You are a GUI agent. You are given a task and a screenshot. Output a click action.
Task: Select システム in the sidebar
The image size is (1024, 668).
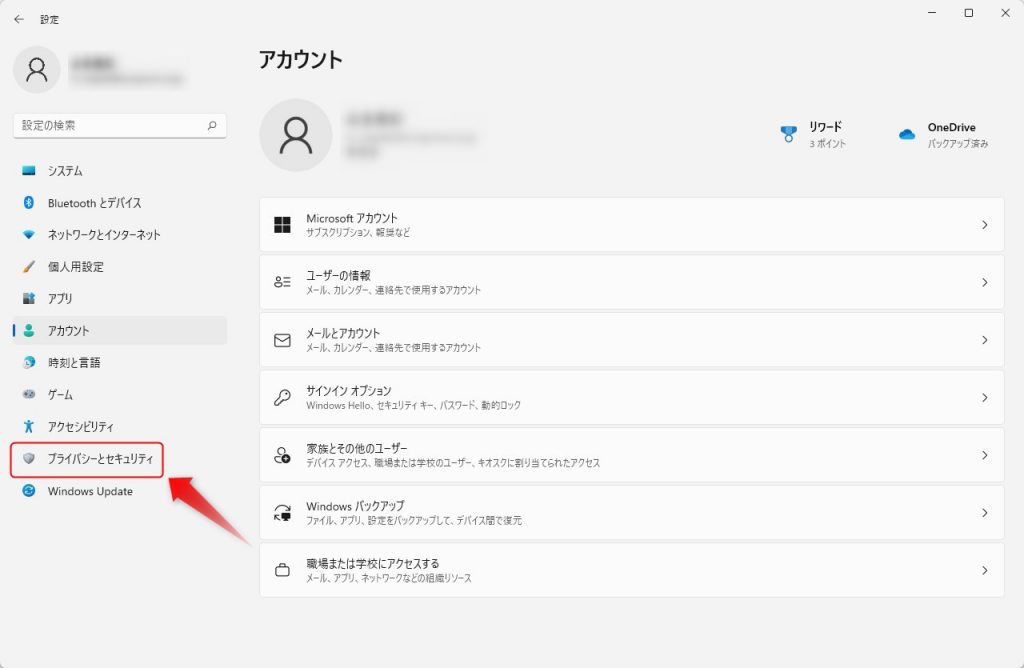tap(120, 170)
